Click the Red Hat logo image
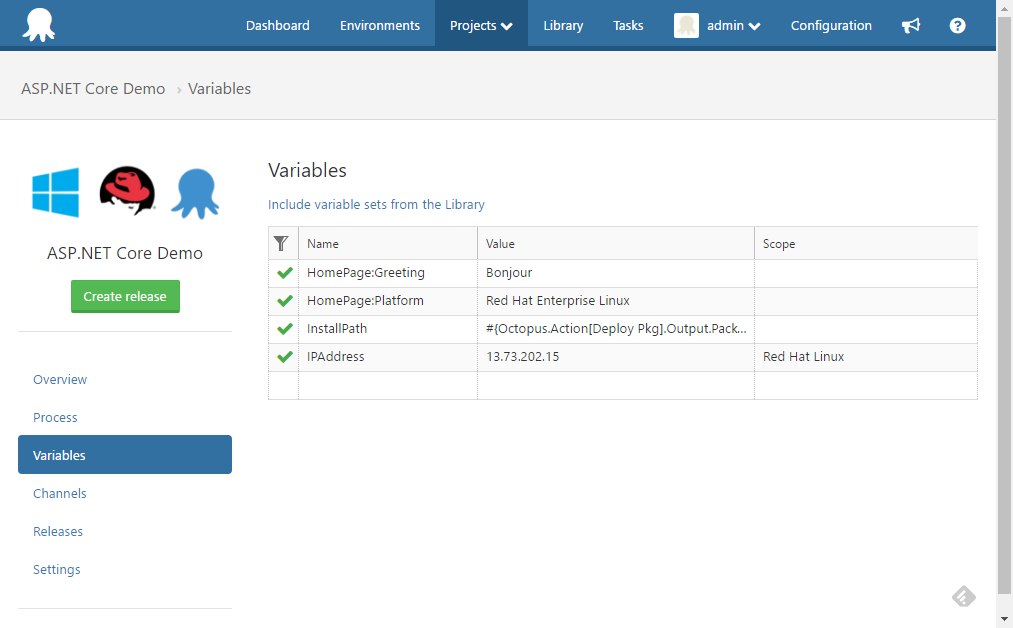Viewport: 1013px width, 628px height. pyautogui.click(x=127, y=191)
